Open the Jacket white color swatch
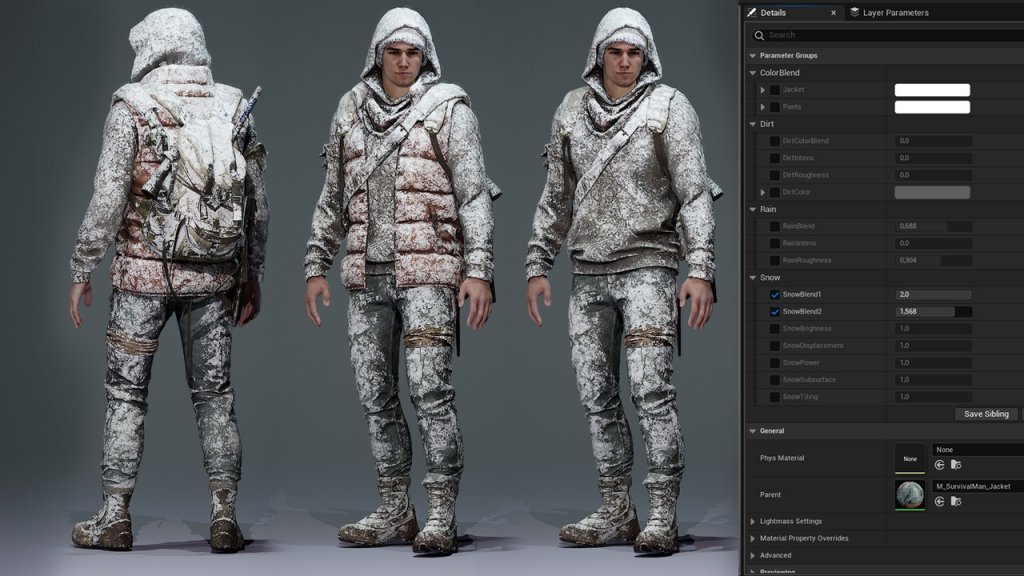This screenshot has width=1024, height=576. (x=932, y=90)
